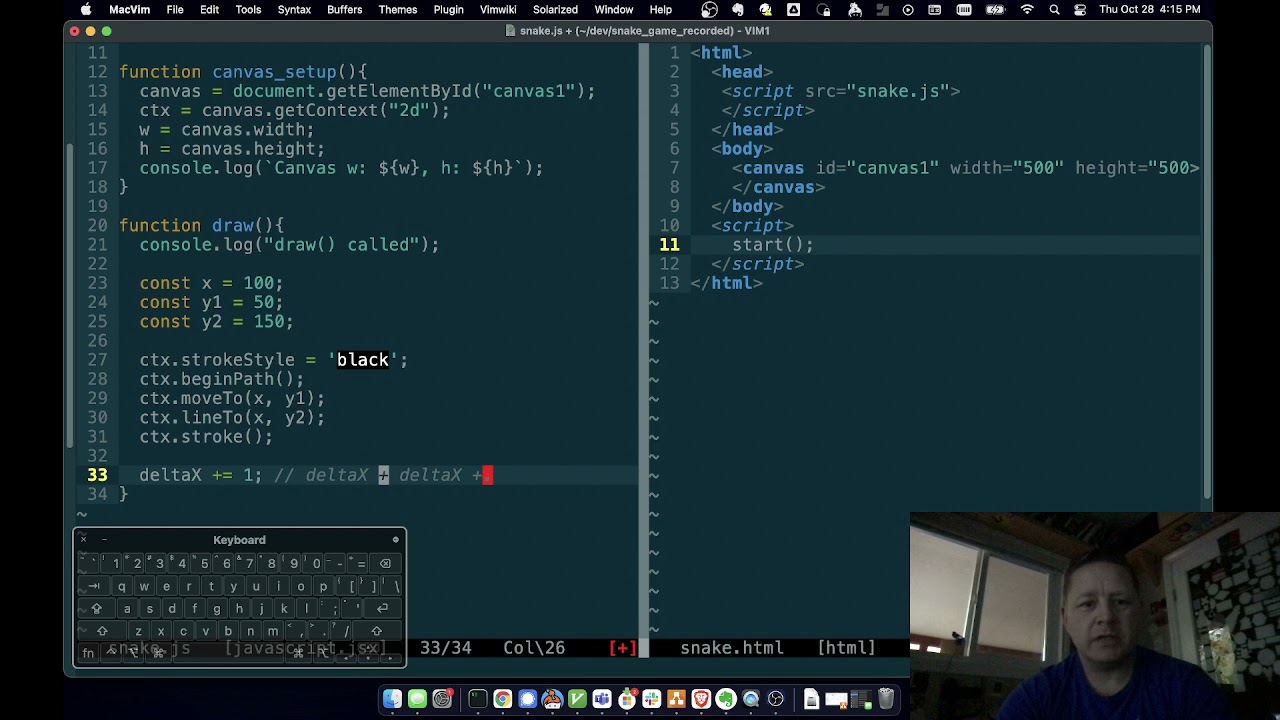The height and width of the screenshot is (720, 1280).
Task: Open Wi-Fi status in menu bar
Action: click(1027, 9)
